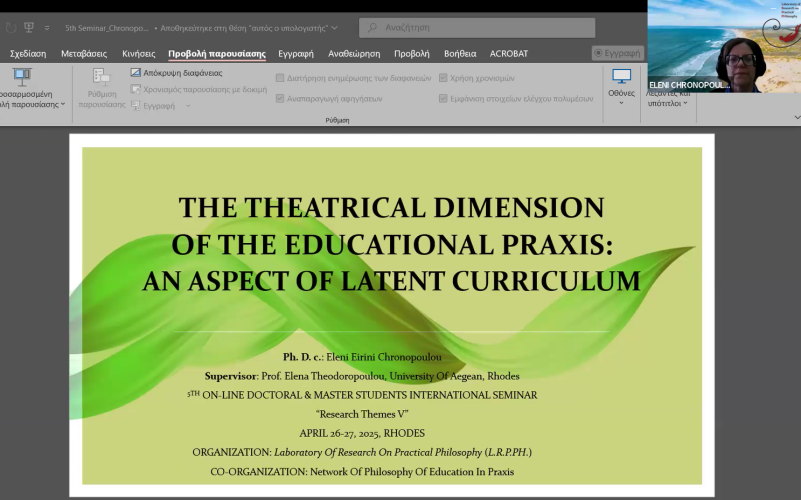Toggle Χρήση χρονισμών checkbox

pos(443,78)
